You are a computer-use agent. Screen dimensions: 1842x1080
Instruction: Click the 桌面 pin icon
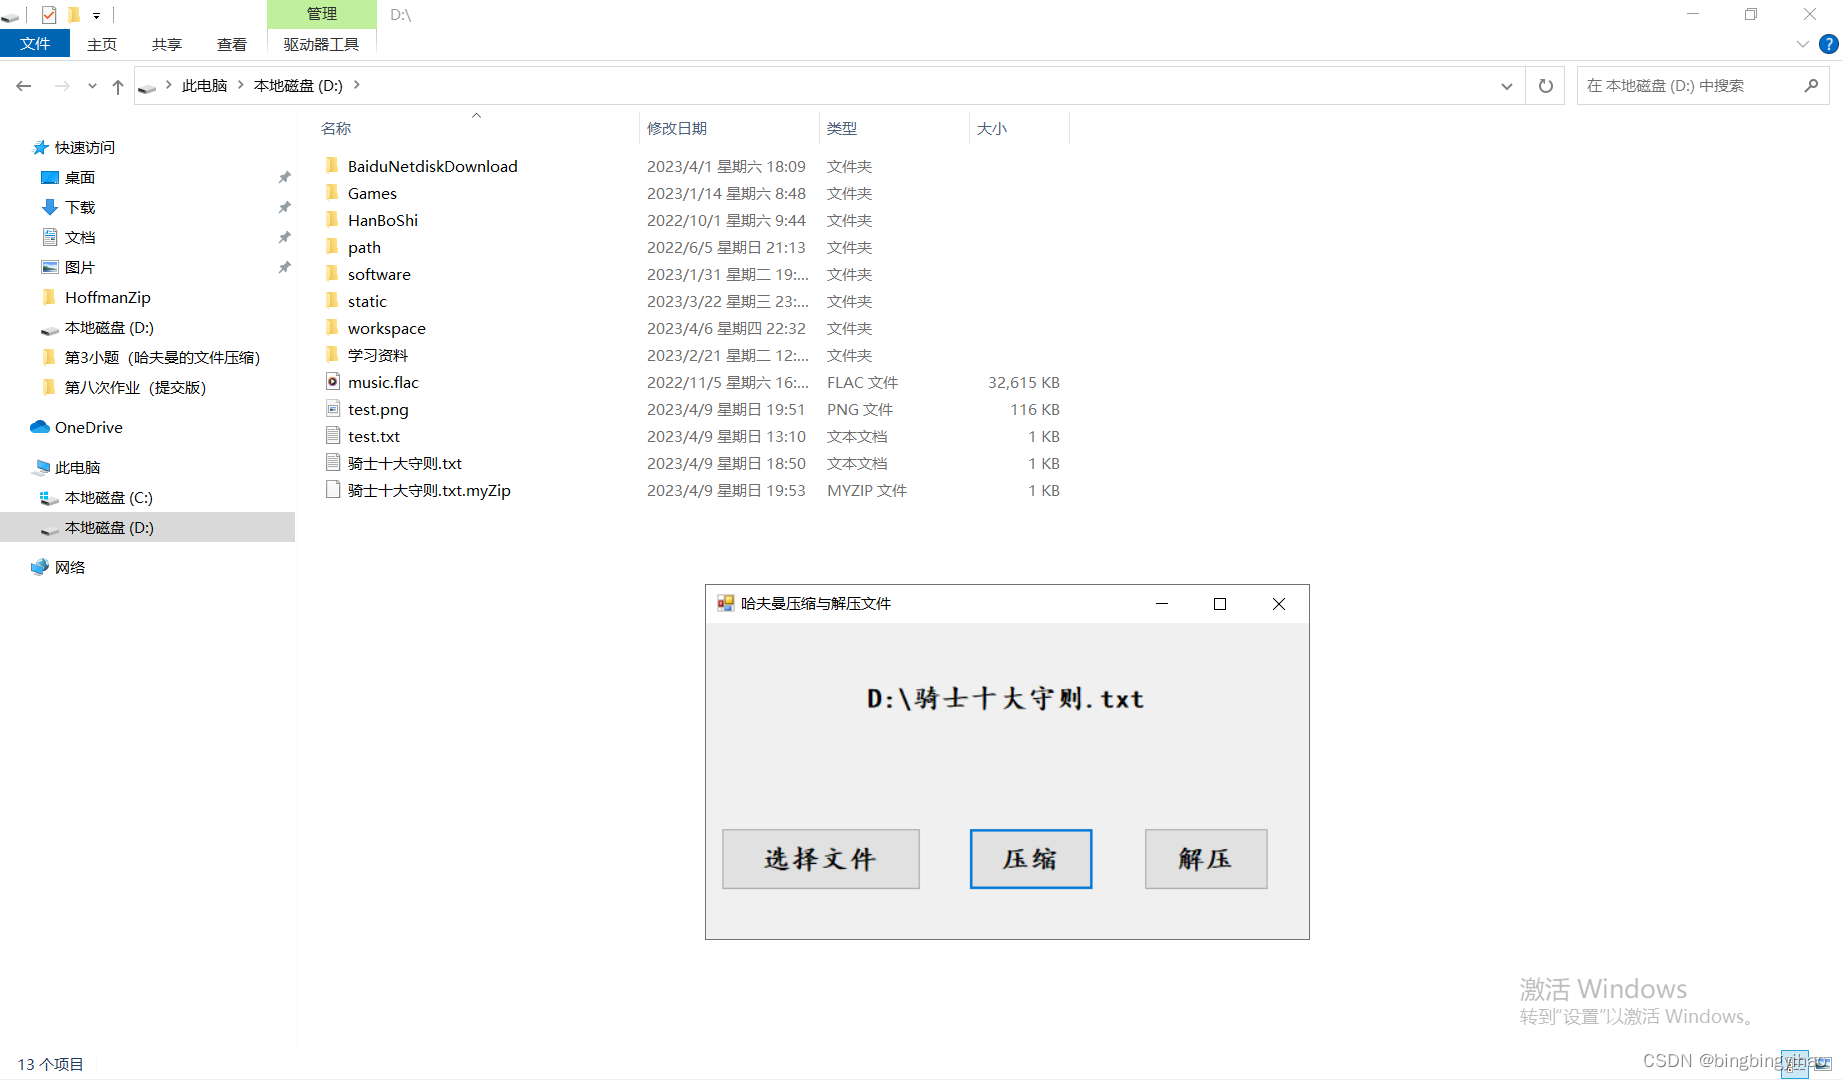point(284,177)
